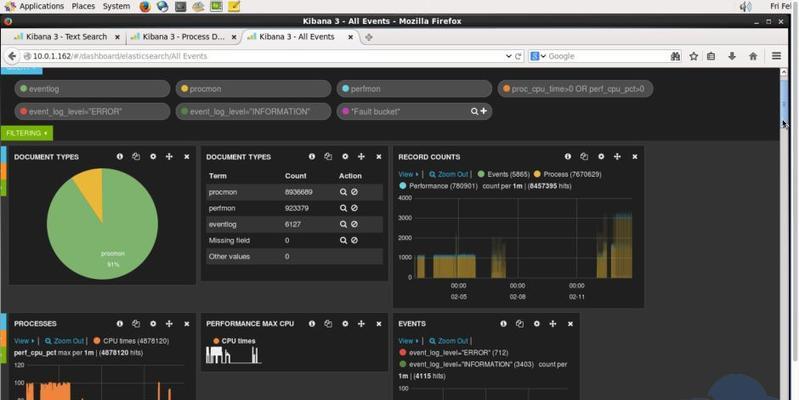Expand View options in Record Counts
Viewport: 799px width, 400px height.
click(409, 174)
